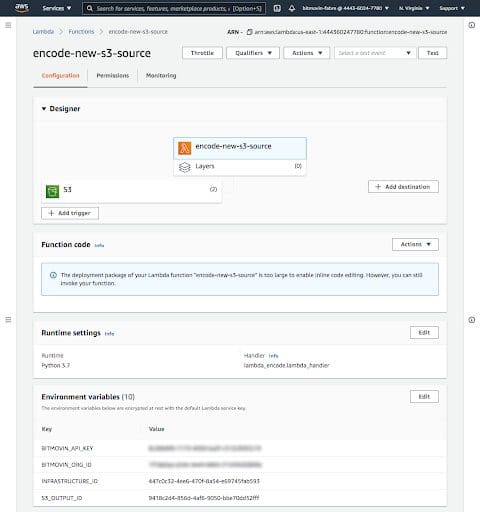Switch to the Permissions tab

[113, 76]
